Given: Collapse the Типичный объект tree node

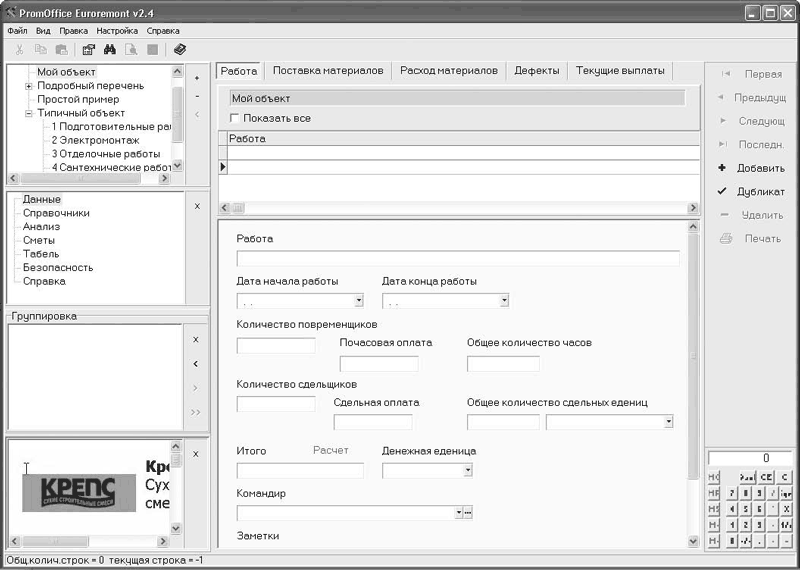Looking at the screenshot, I should pyautogui.click(x=29, y=113).
